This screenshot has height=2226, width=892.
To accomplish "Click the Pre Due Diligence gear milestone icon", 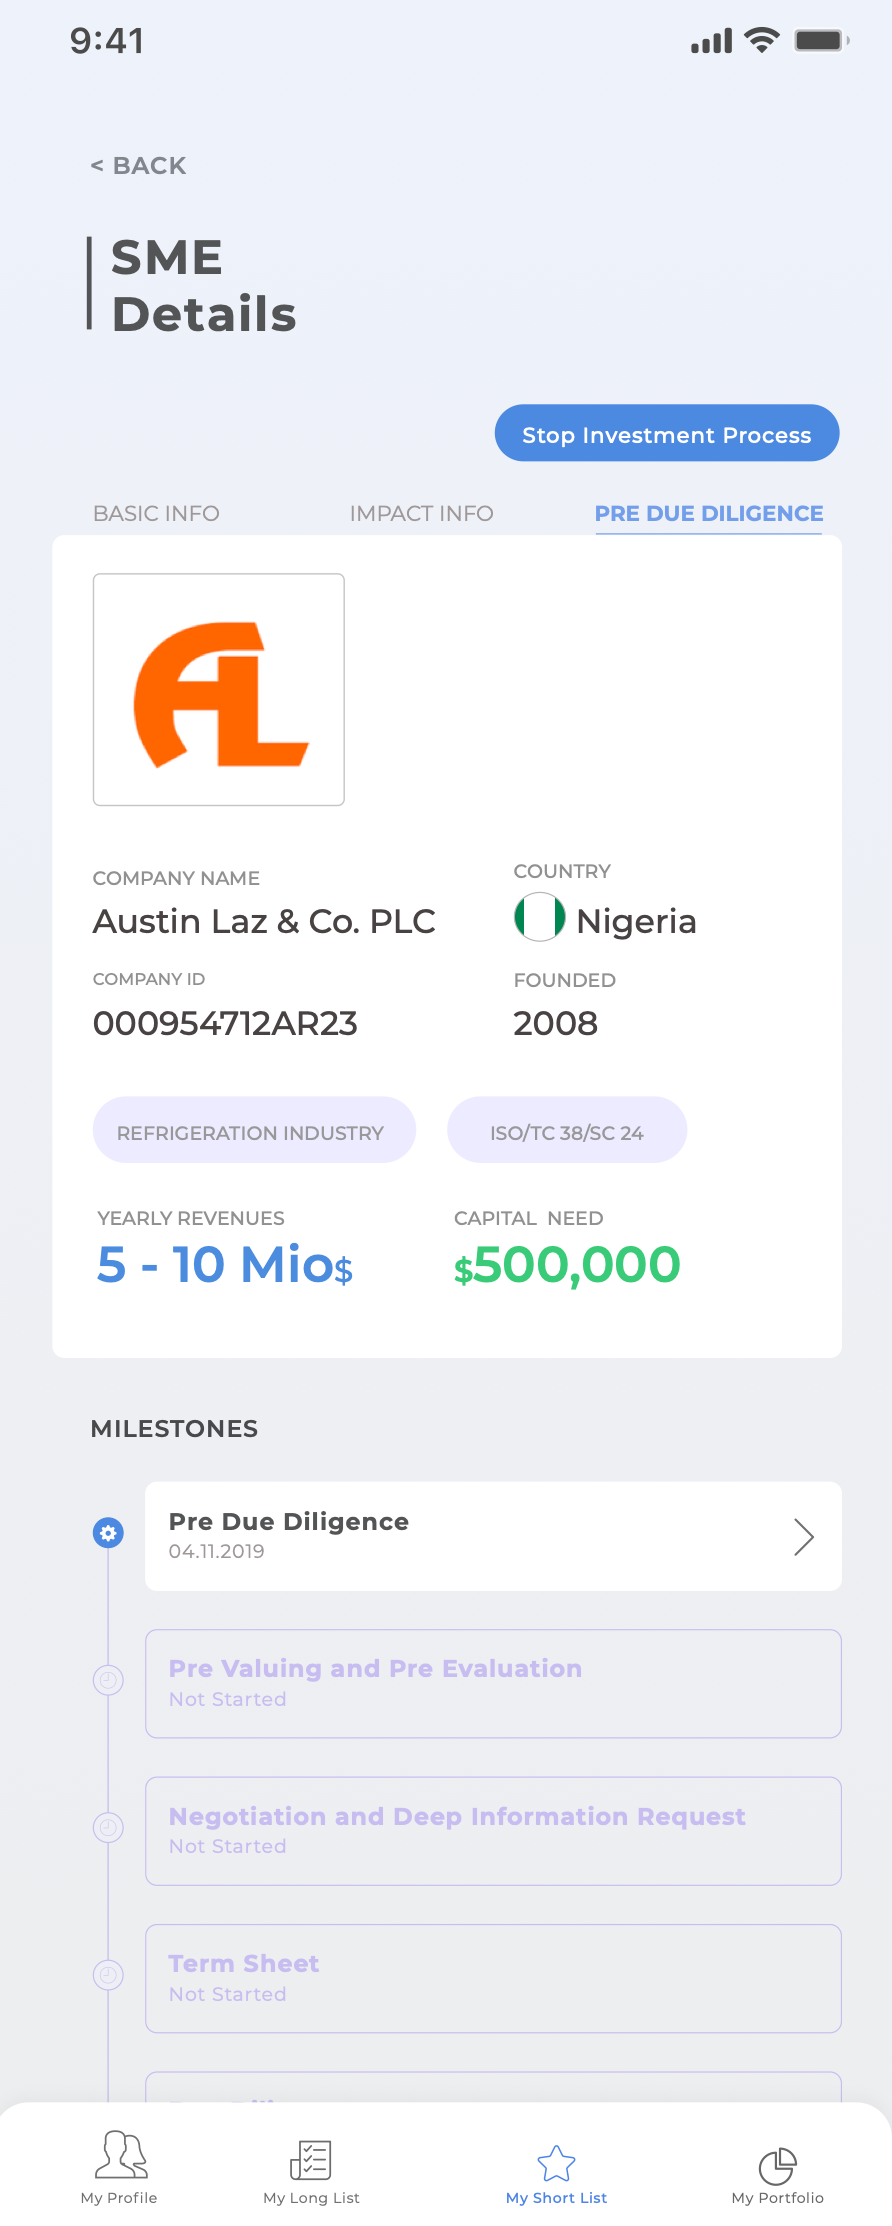I will (108, 1532).
